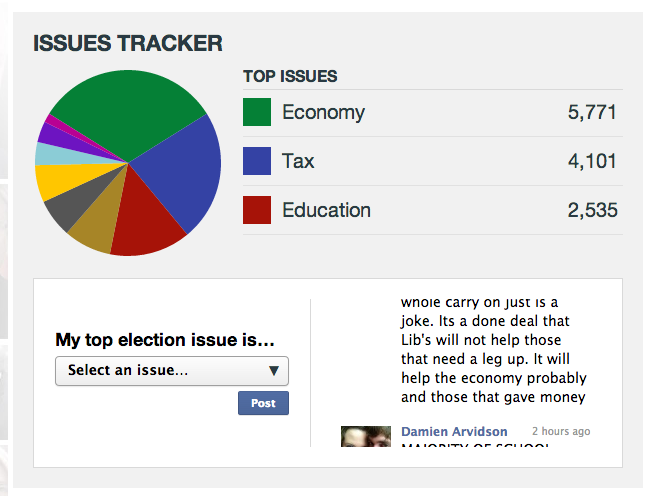Viewport: 655px width, 496px height.
Task: Click the green Economy color swatch
Action: point(257,113)
